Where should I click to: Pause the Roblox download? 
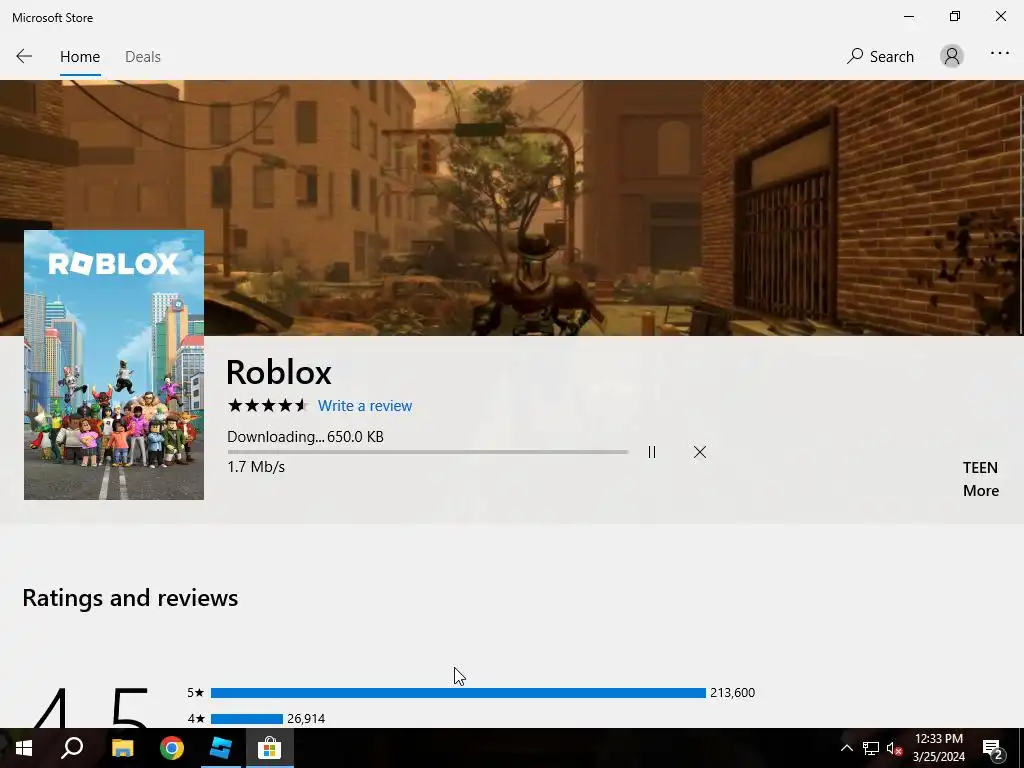click(652, 452)
